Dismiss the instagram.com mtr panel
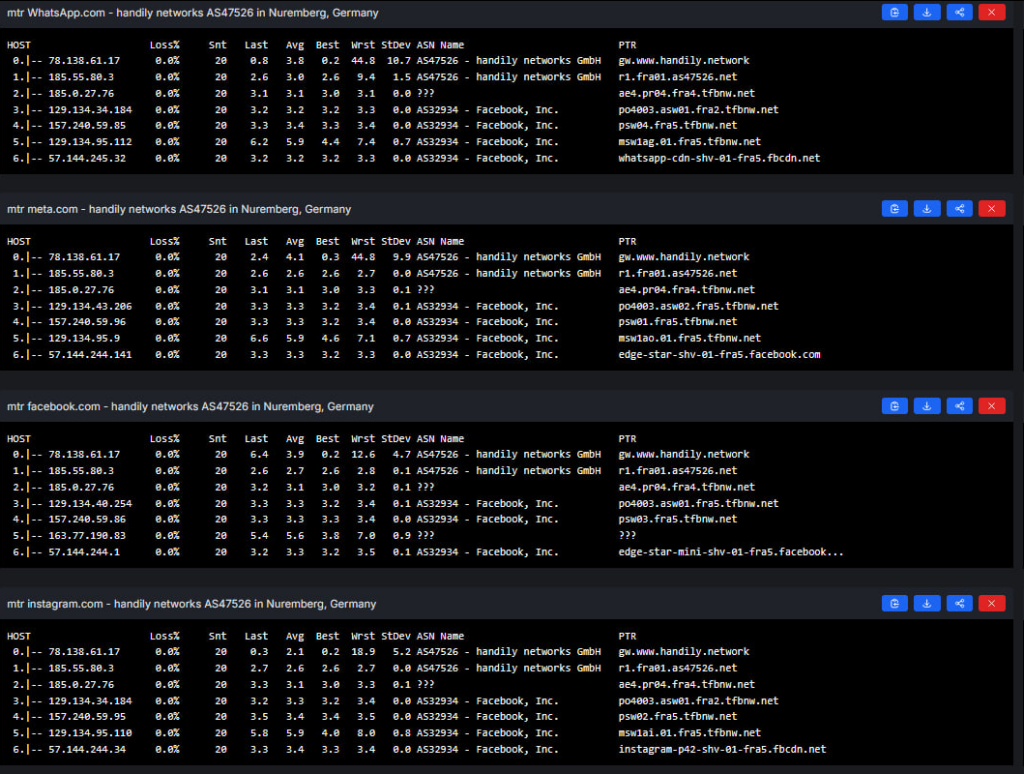Viewport: 1024px width, 774px height. (x=991, y=604)
